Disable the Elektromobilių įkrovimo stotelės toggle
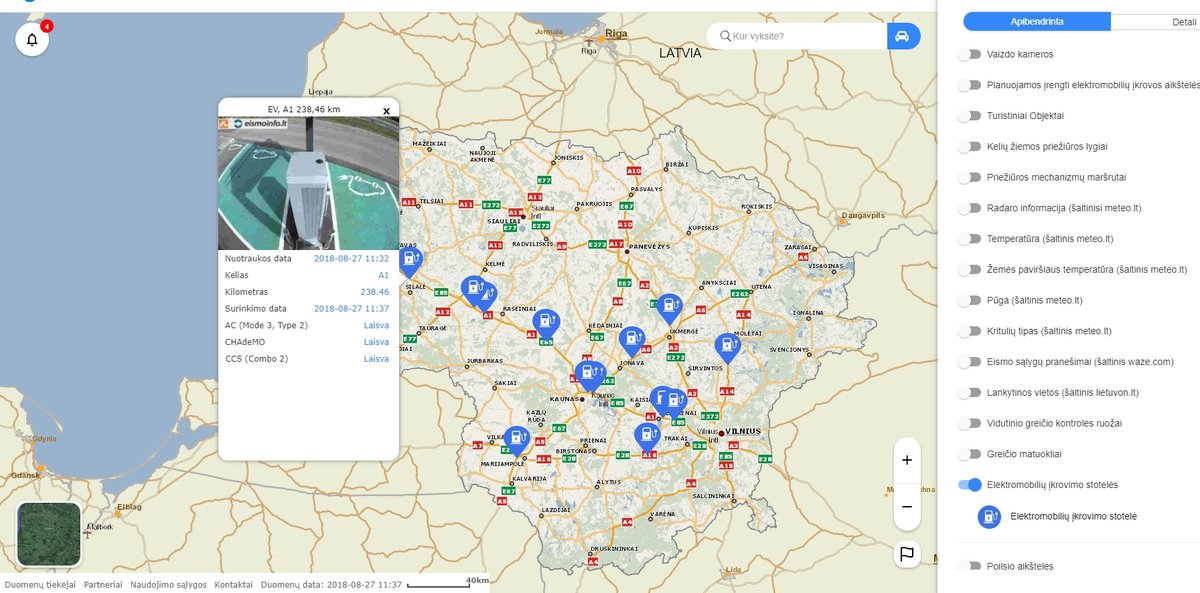This screenshot has height=593, width=1200. (x=969, y=485)
